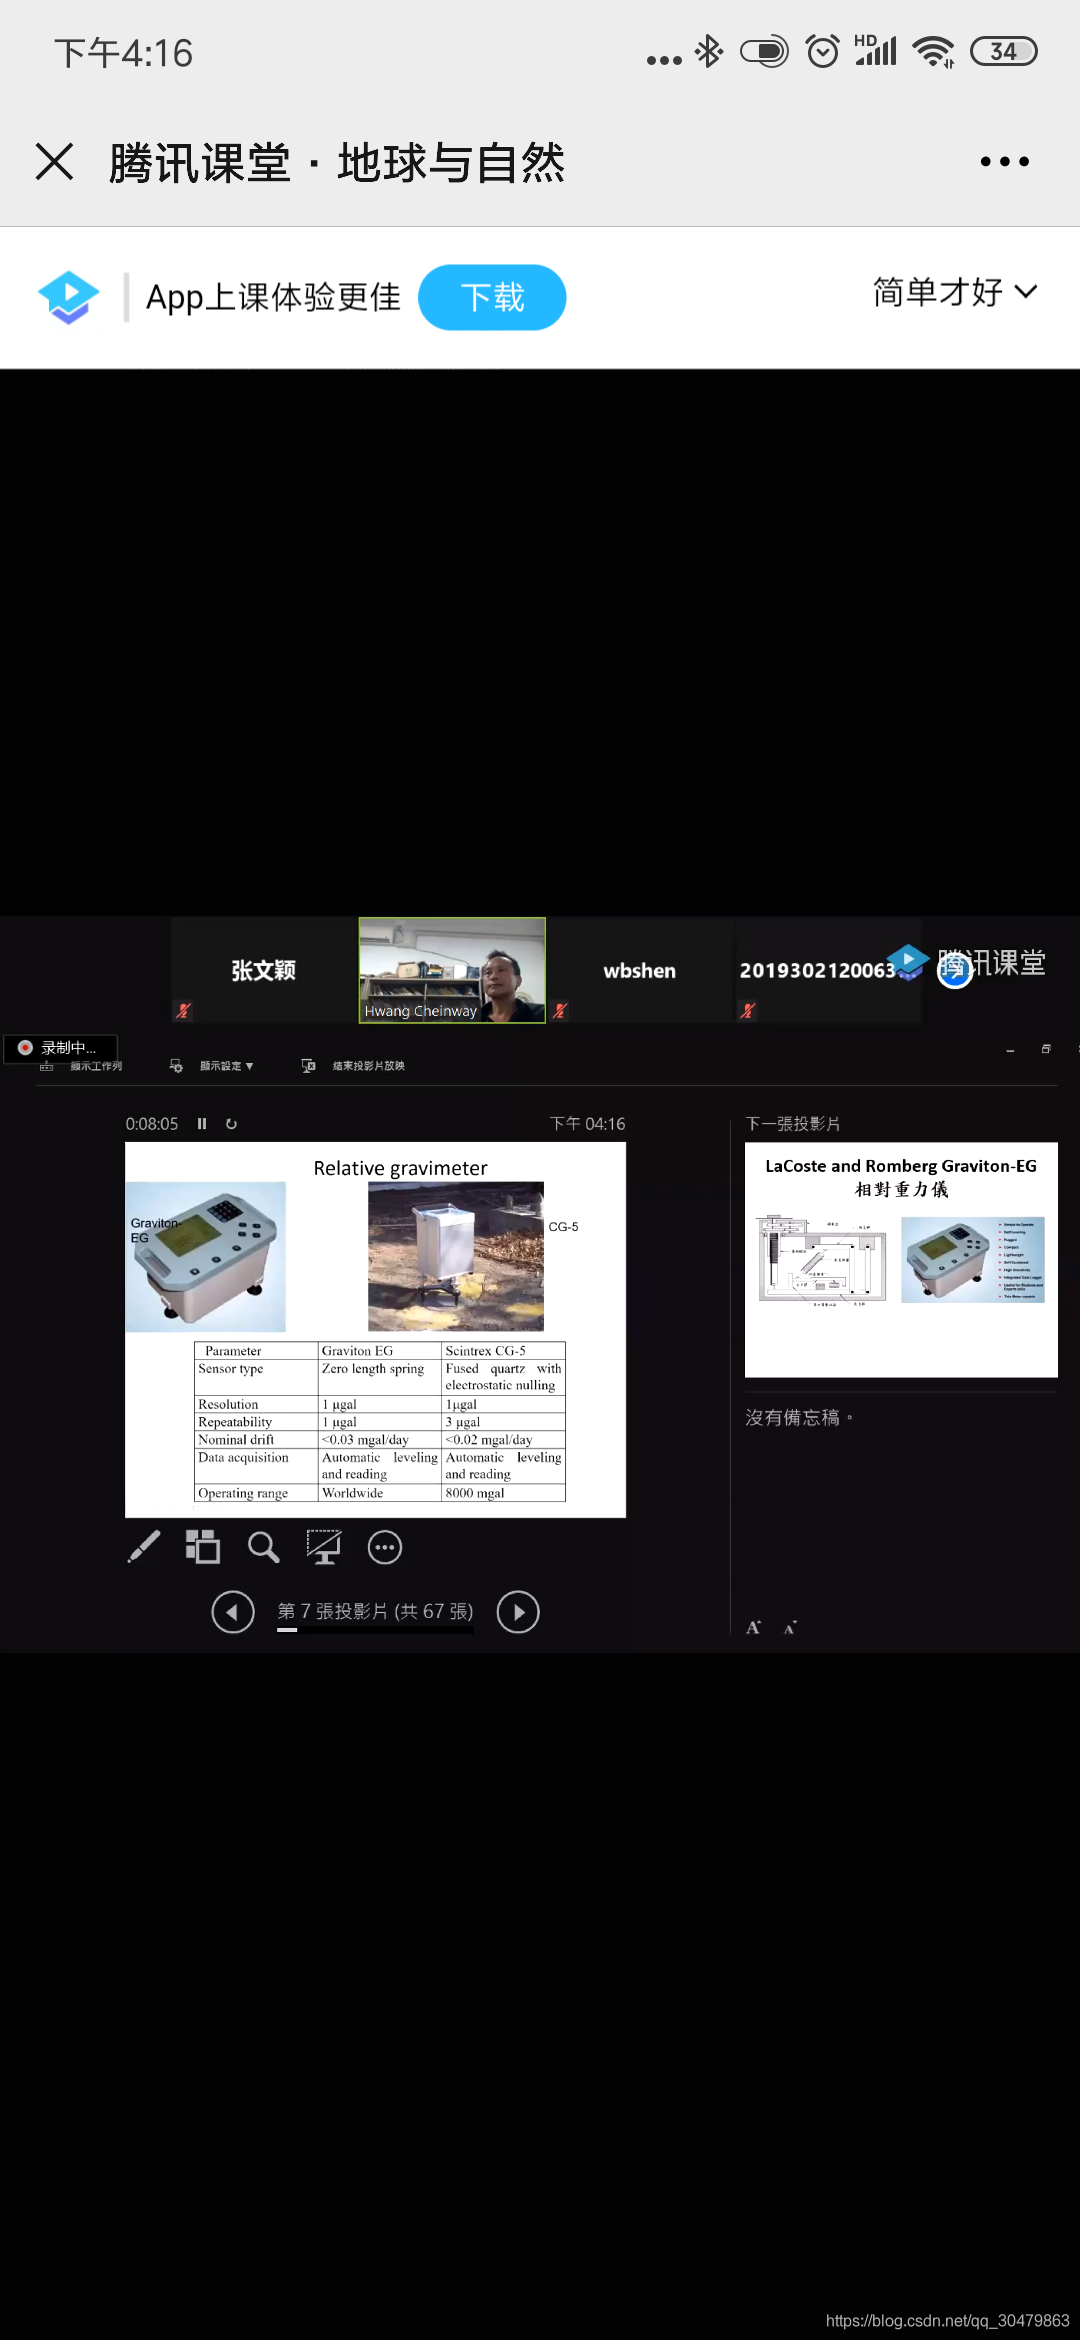The image size is (1080, 2340).
Task: Click the next slide preview LaCoste and Romberg
Action: click(901, 1260)
